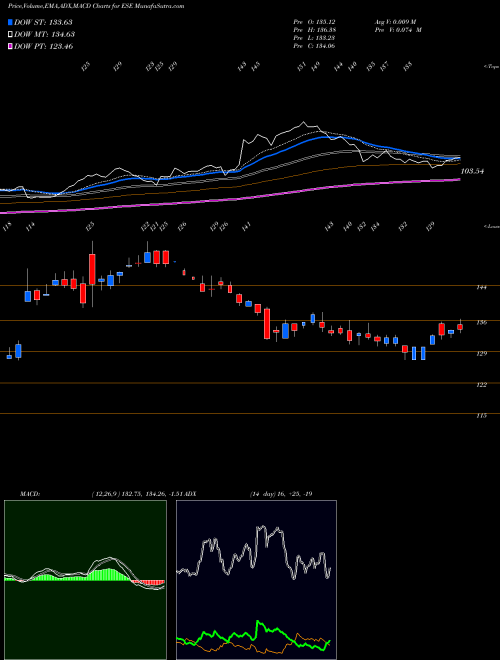The width and height of the screenshot is (500, 660).
Task: Click the 144 price axis label
Action: (x=482, y=287)
